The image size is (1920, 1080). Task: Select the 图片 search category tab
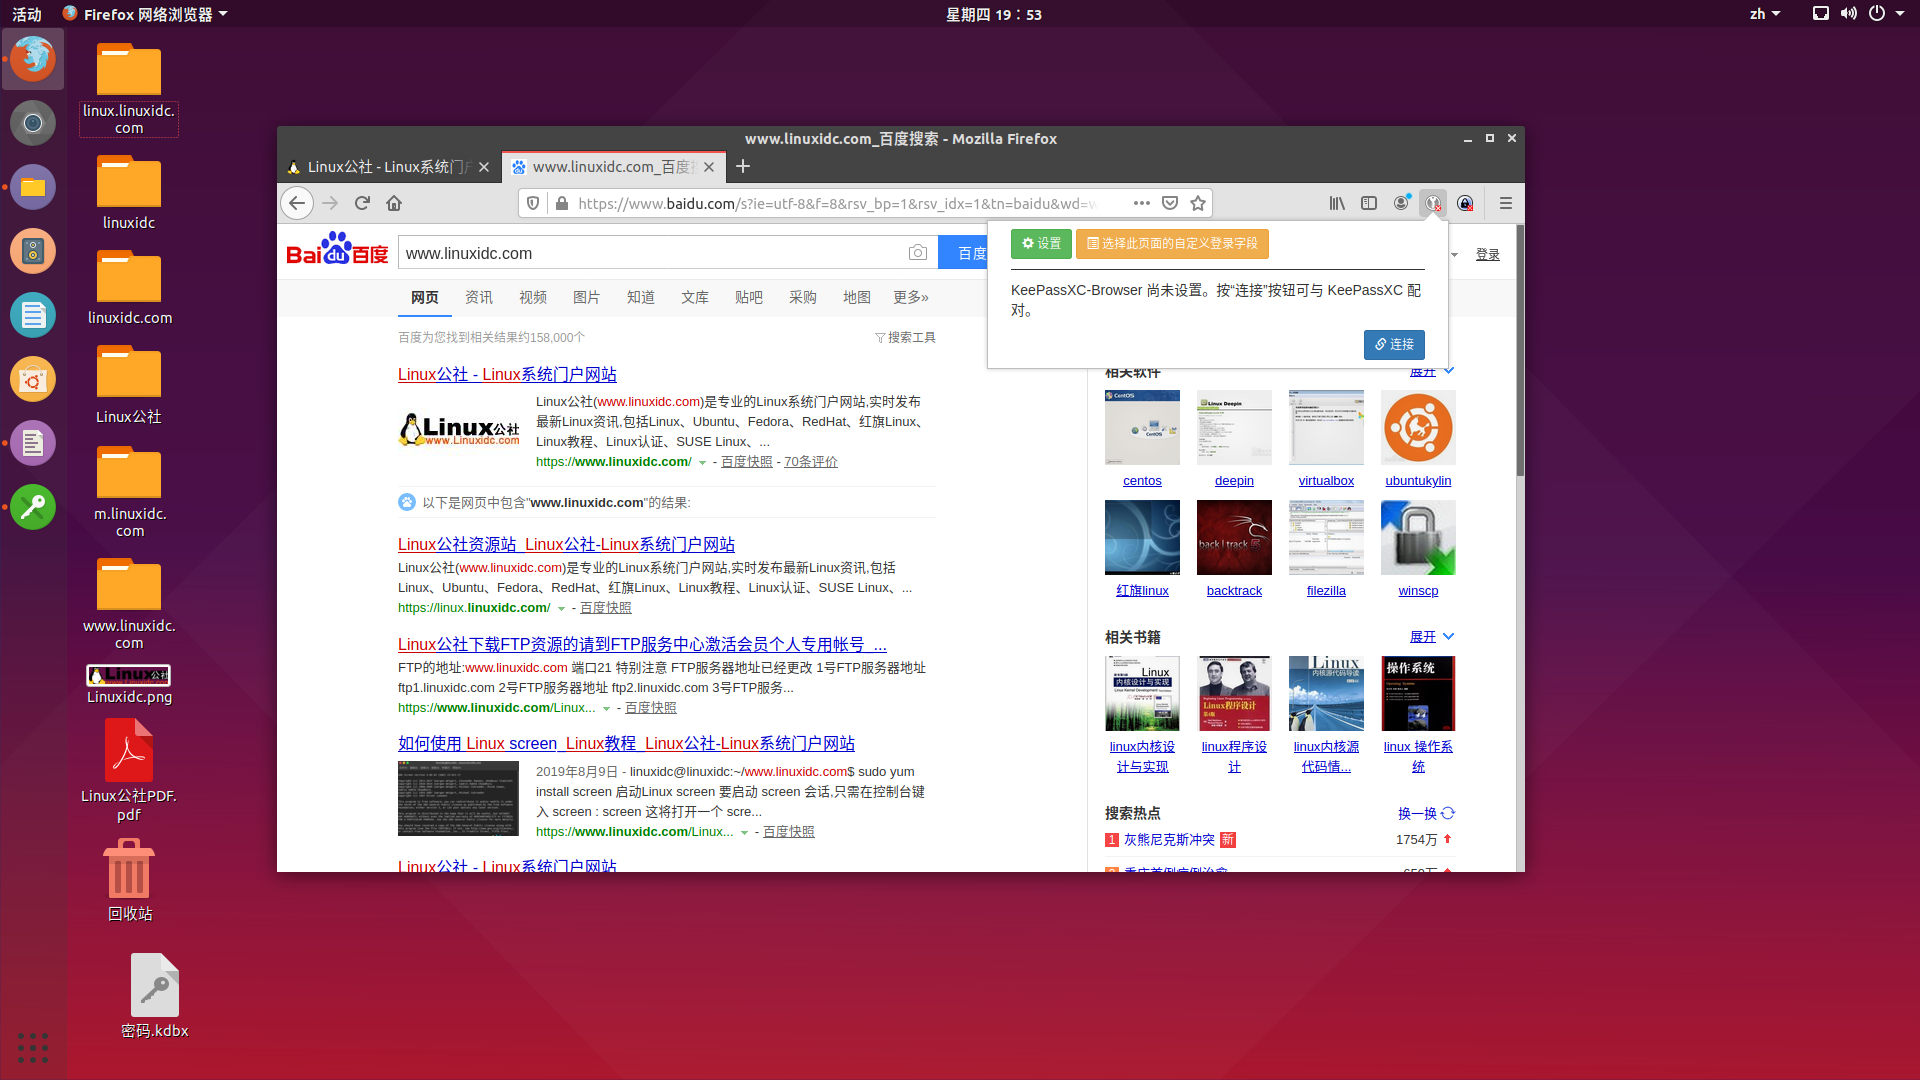pos(586,297)
